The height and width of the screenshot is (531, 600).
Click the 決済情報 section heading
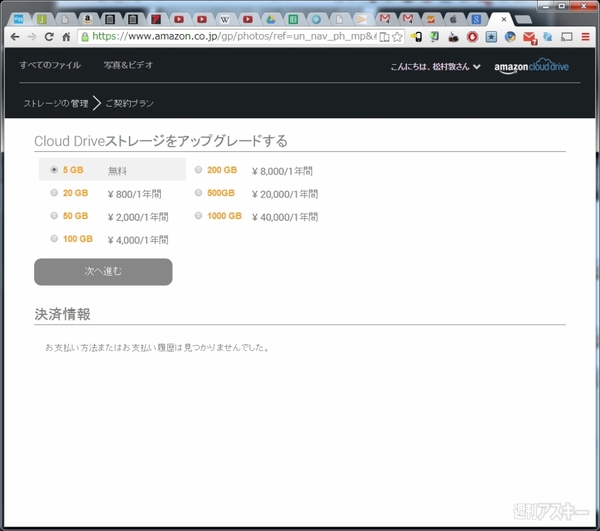(62, 314)
